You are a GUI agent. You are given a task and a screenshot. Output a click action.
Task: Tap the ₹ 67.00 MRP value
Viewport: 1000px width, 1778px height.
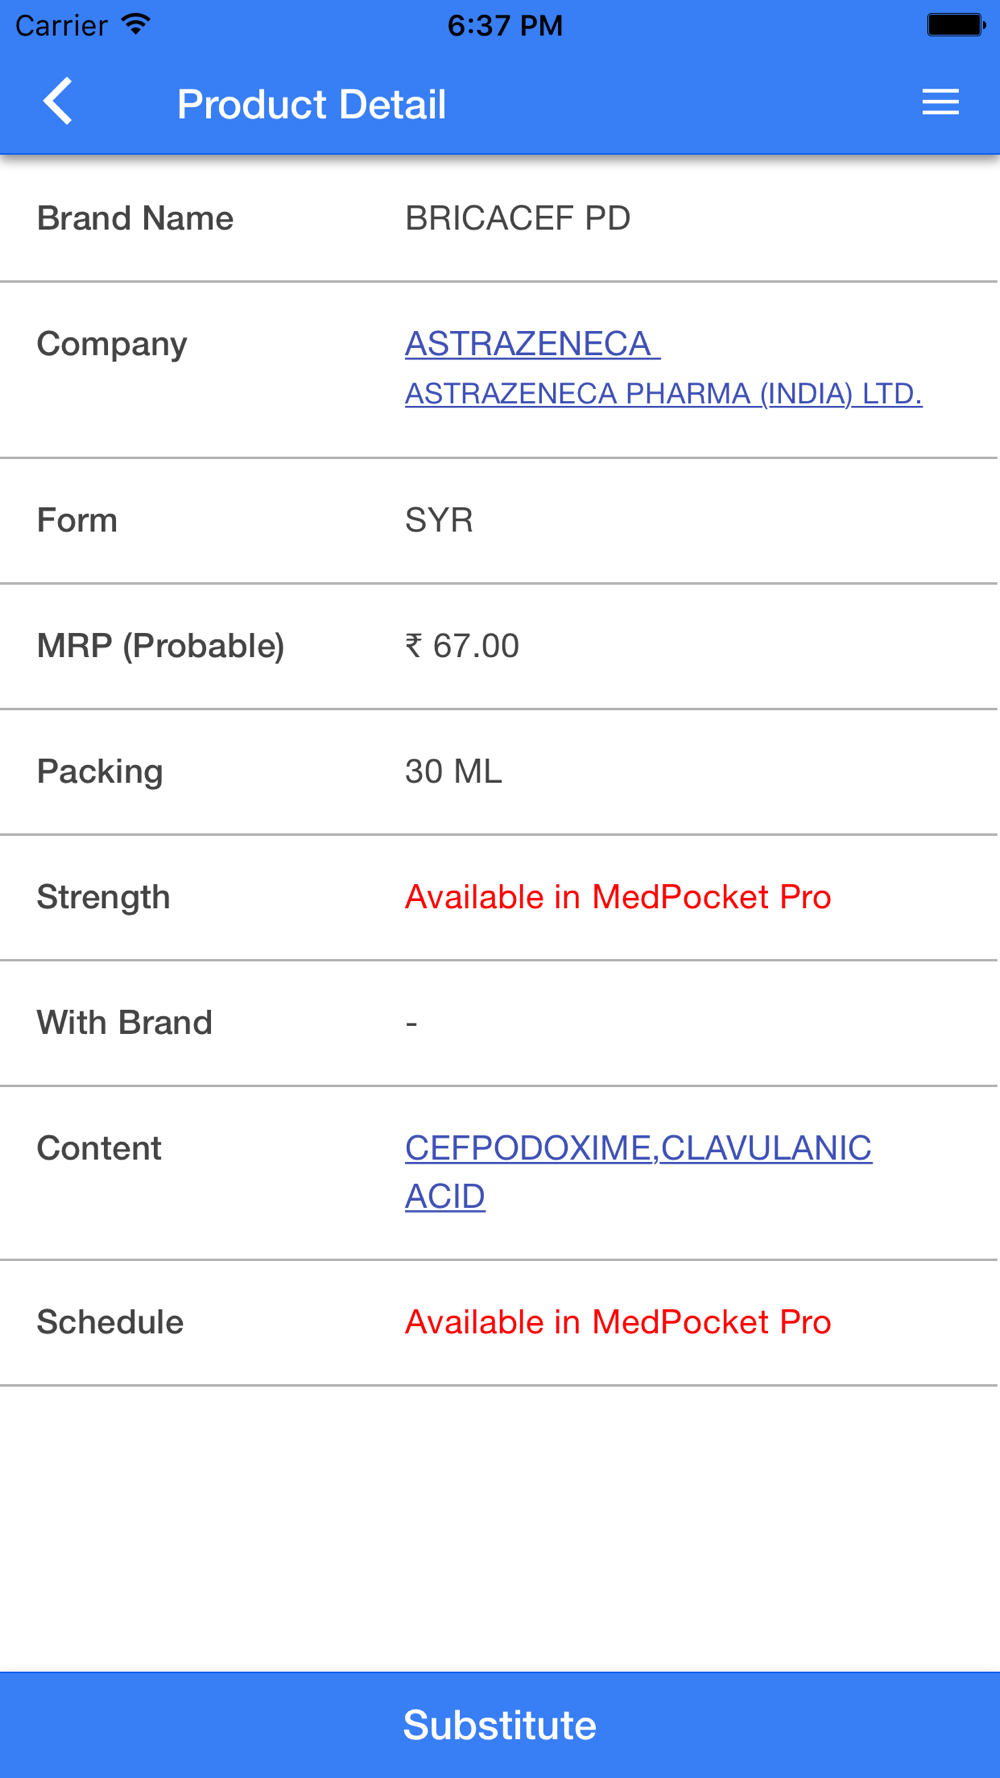click(462, 646)
